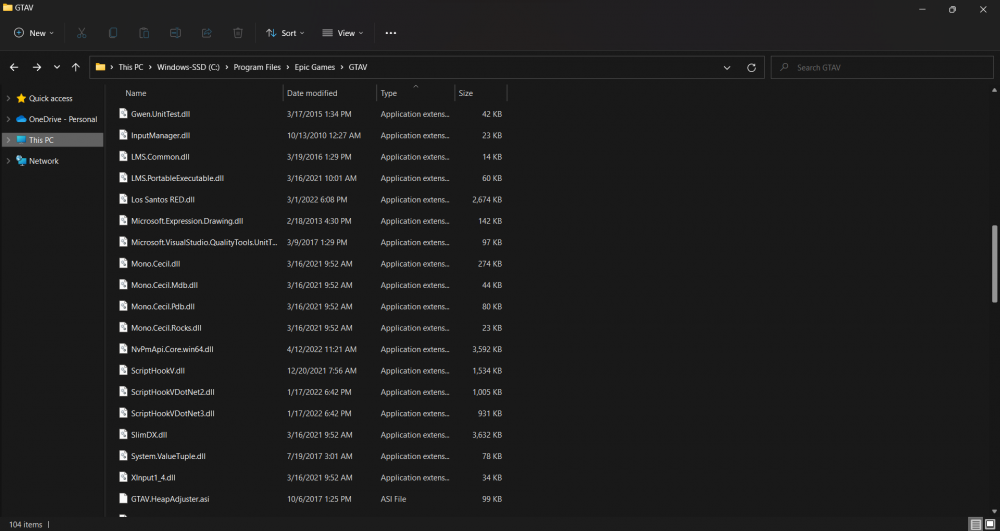
Task: Click the Copy icon in toolbar
Action: click(113, 33)
